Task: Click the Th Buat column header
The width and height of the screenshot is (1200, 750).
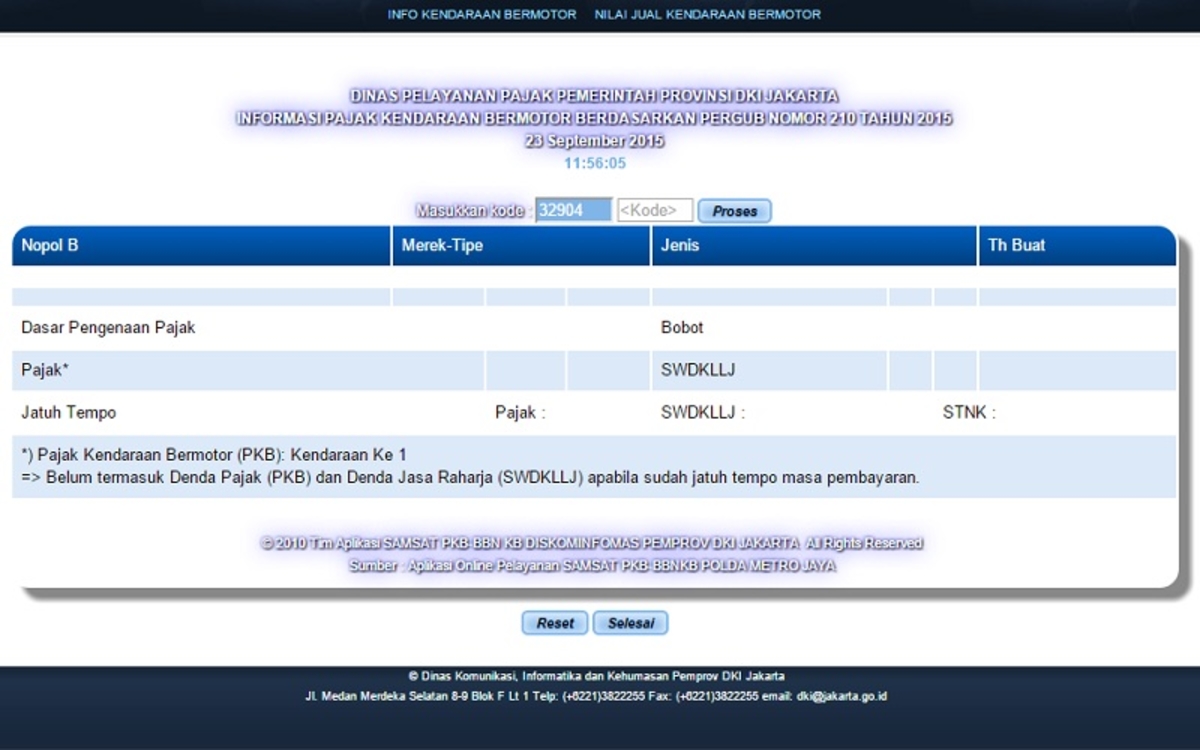Action: pyautogui.click(x=1017, y=245)
